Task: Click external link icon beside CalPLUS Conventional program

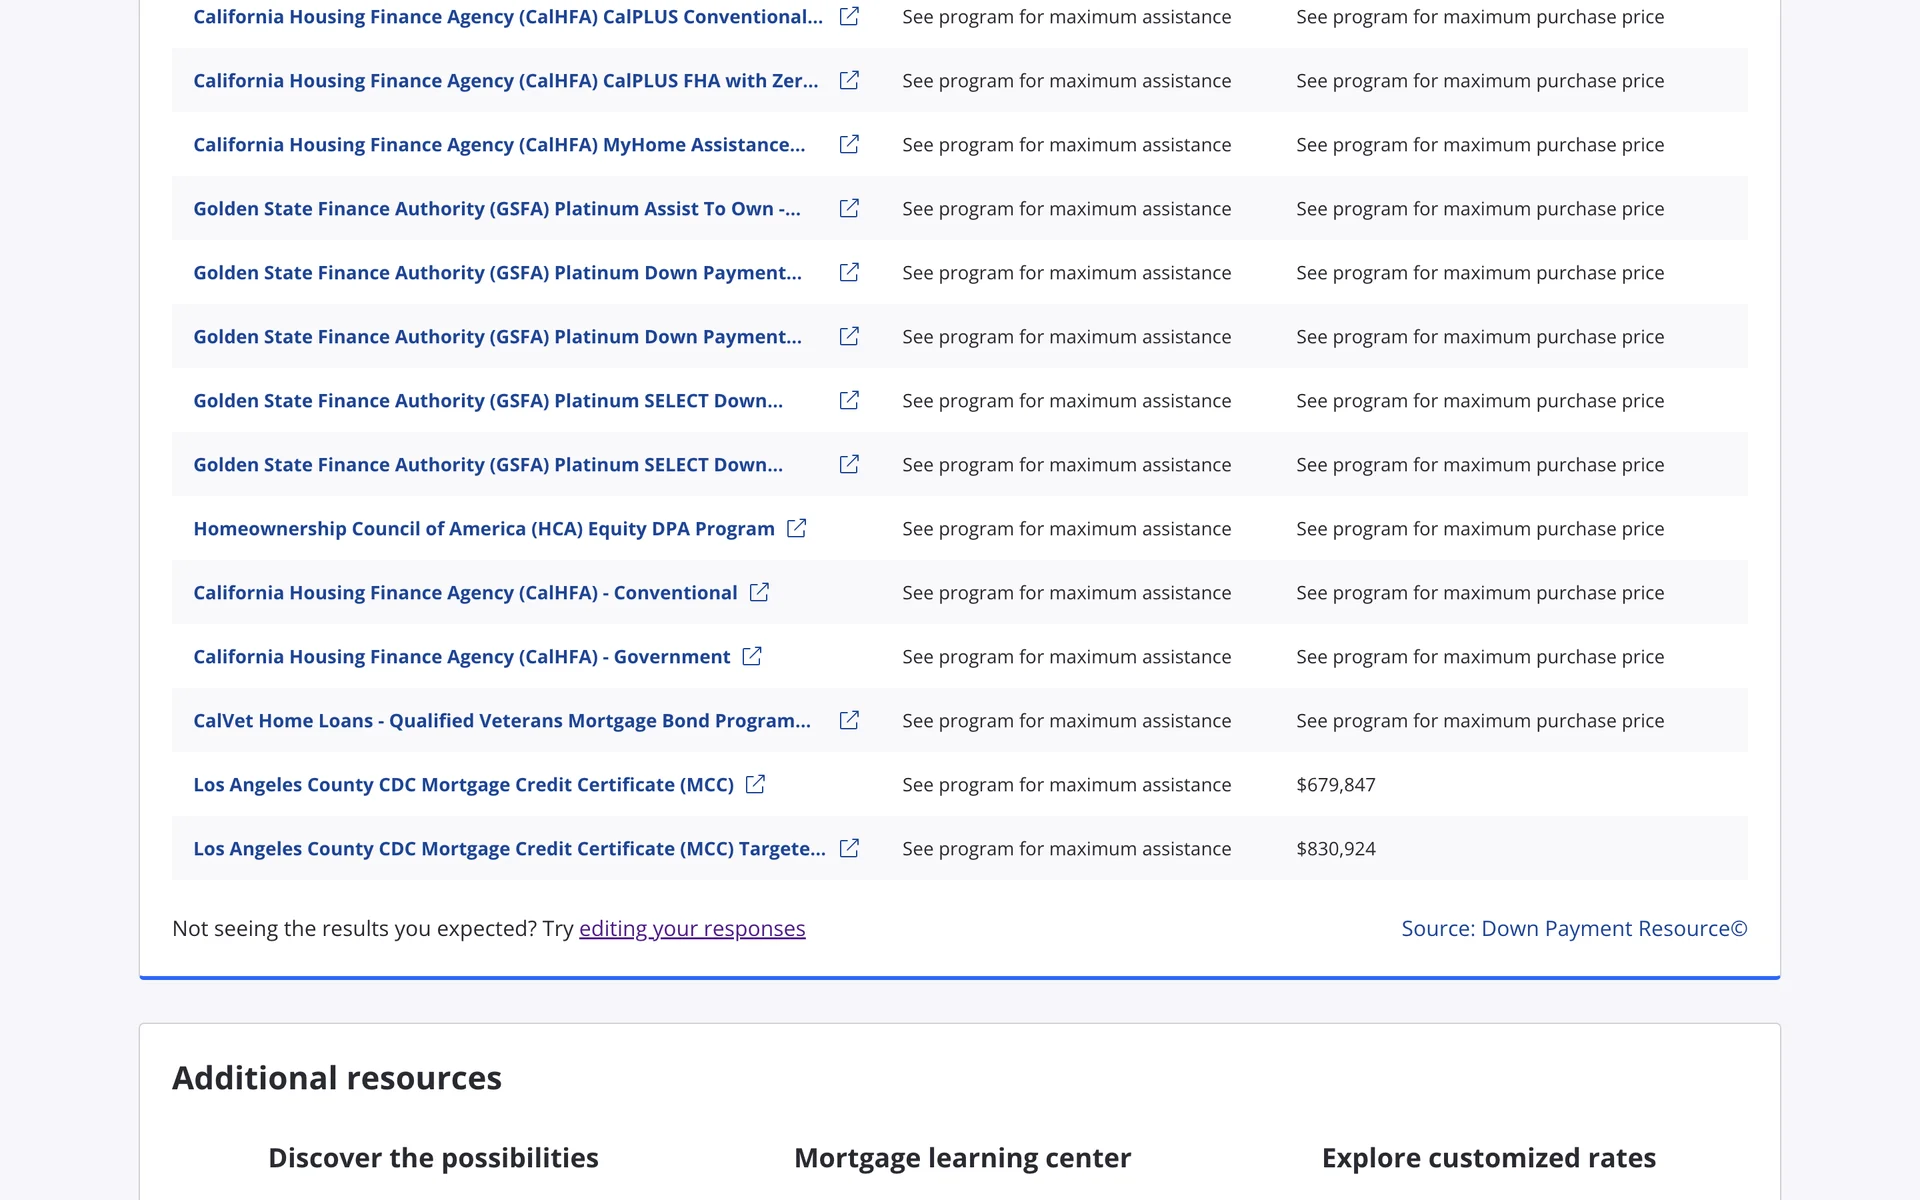Action: [x=849, y=16]
